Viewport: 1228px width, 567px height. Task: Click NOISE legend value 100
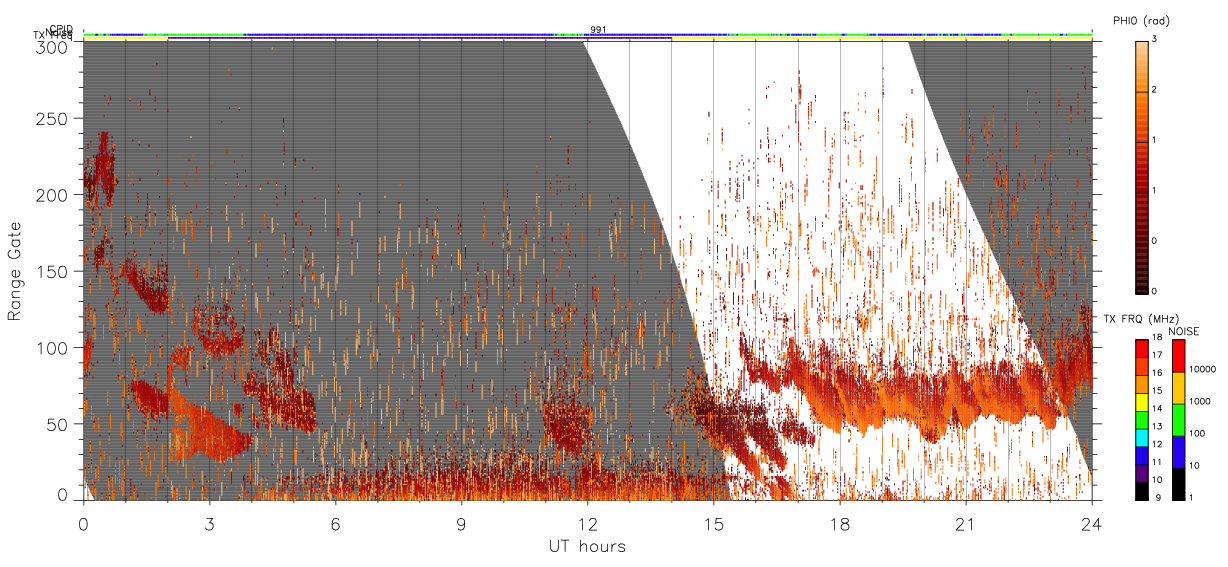1197,433
